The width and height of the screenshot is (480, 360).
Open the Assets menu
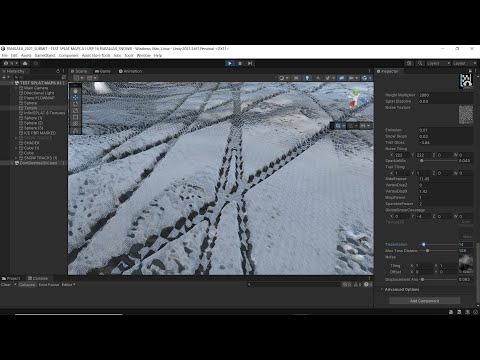26,55
